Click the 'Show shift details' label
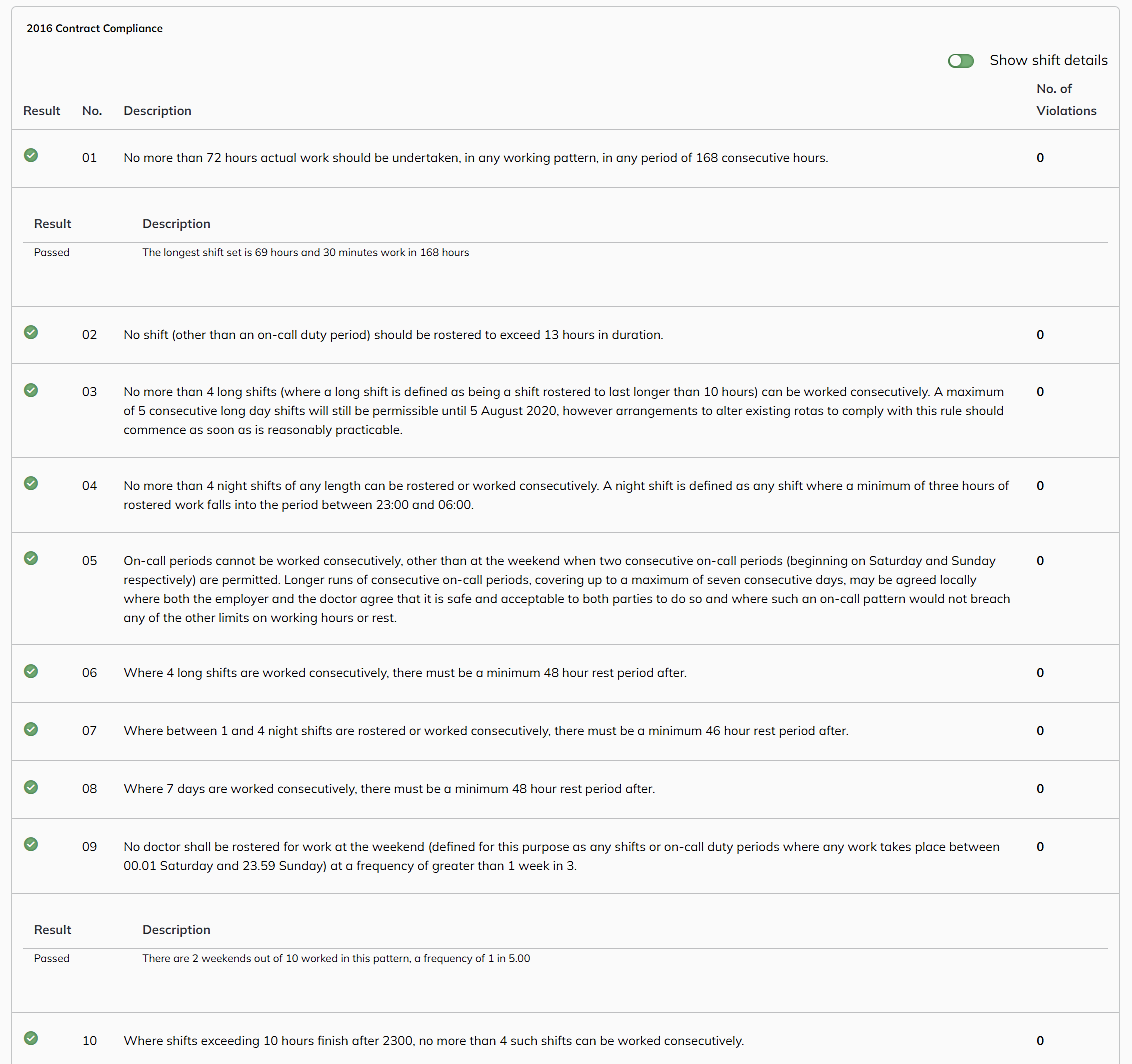1132x1064 pixels. [x=1048, y=60]
